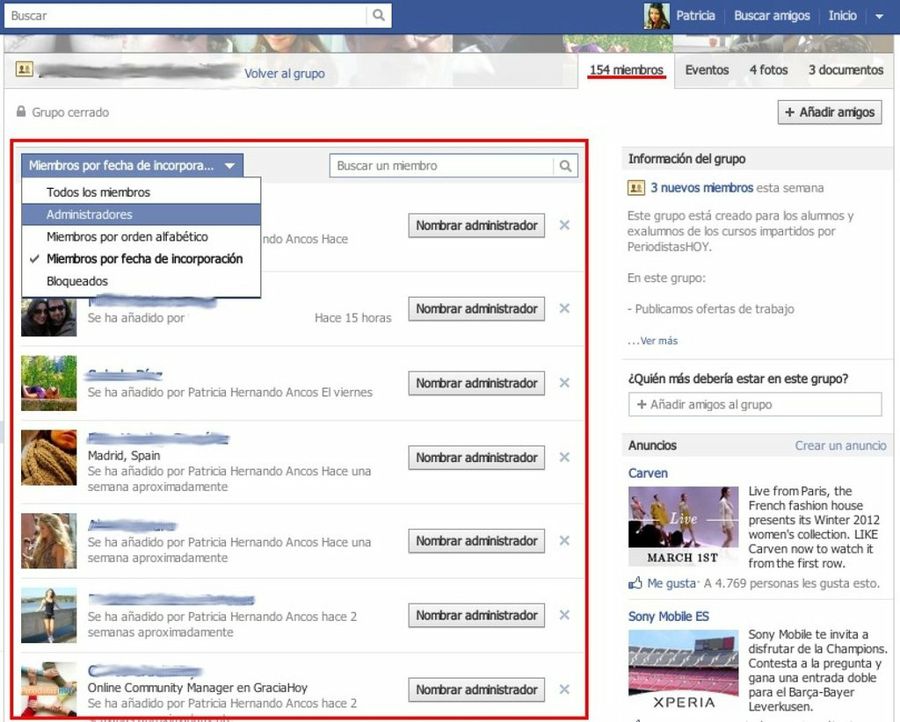Open the account dropdown arrow at top right
Image resolution: width=900 pixels, height=722 pixels.
879,15
